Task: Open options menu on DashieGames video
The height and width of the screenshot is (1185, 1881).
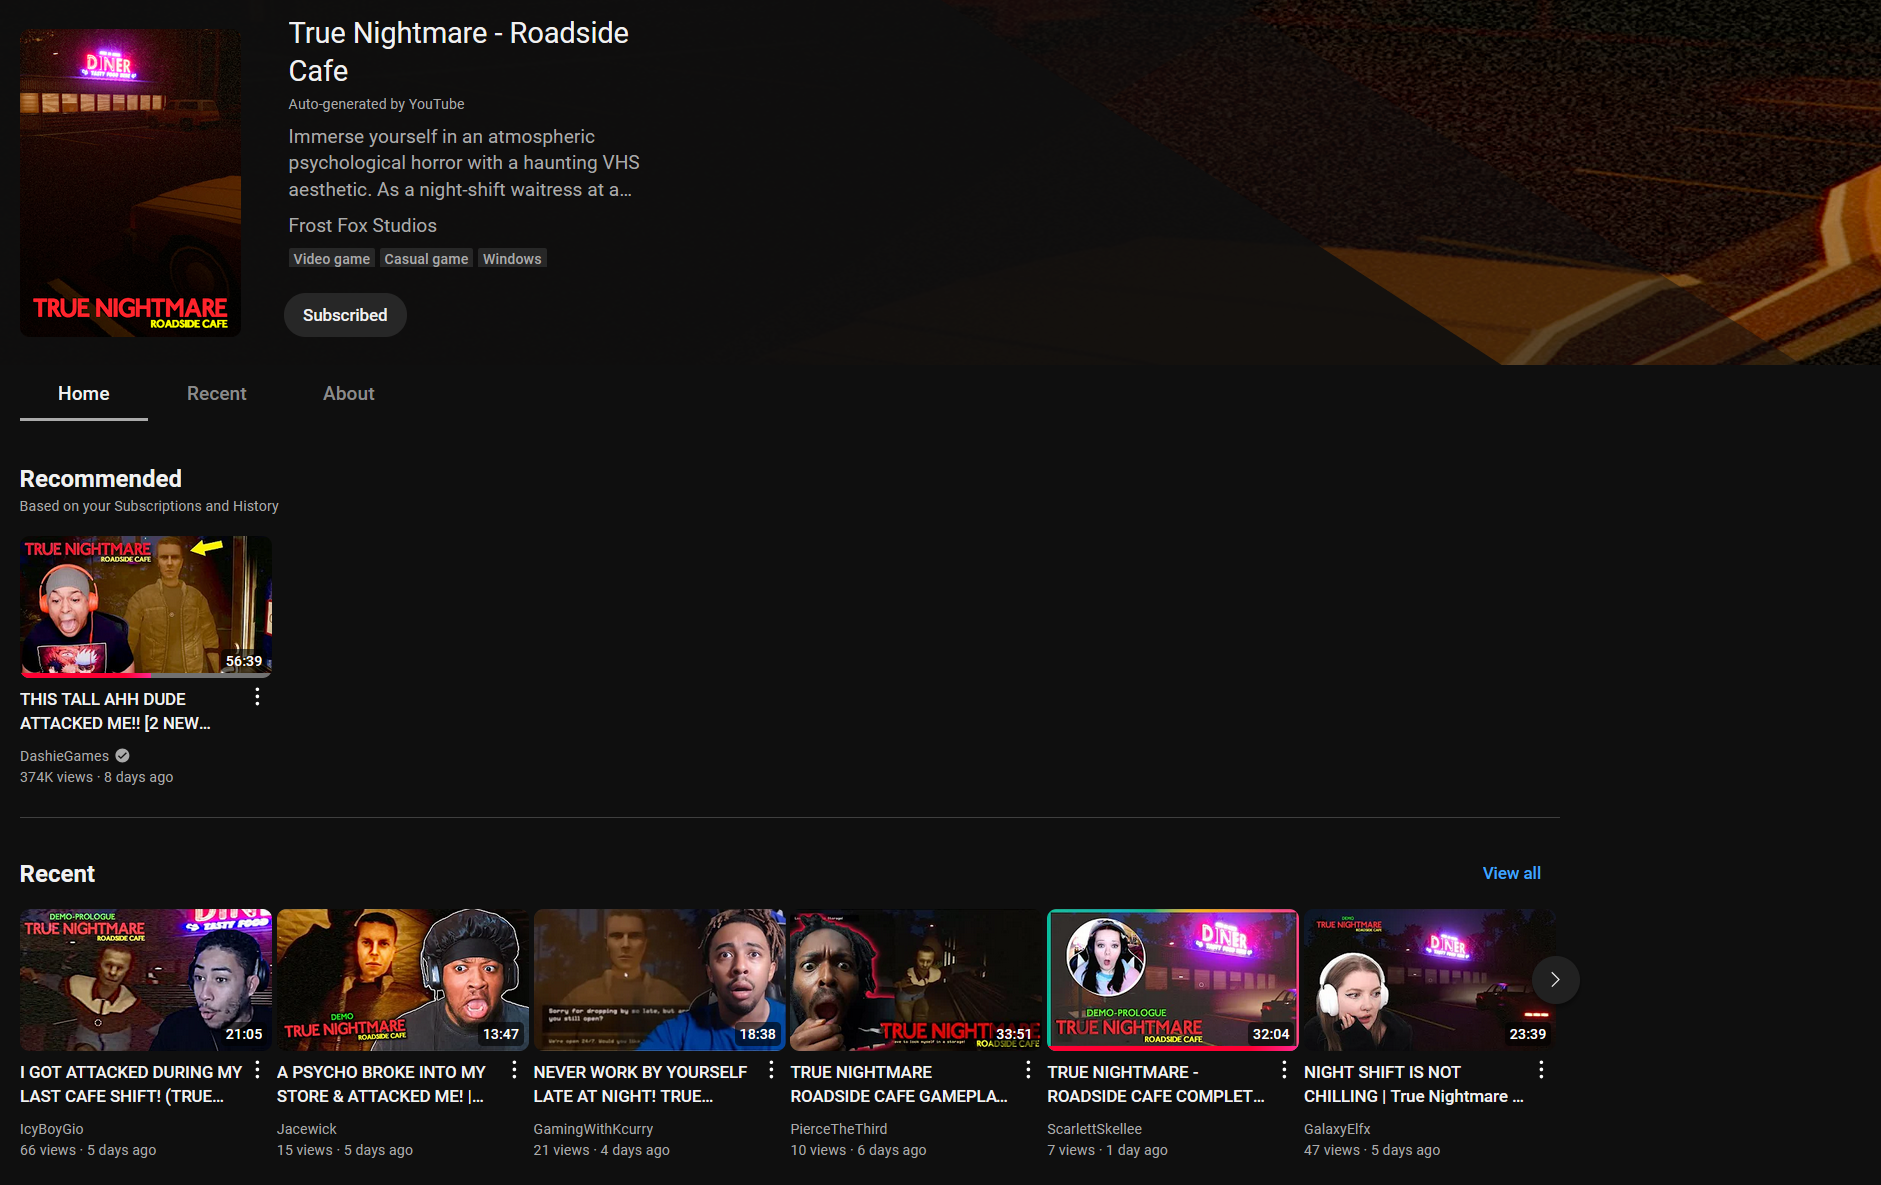Action: click(x=257, y=697)
